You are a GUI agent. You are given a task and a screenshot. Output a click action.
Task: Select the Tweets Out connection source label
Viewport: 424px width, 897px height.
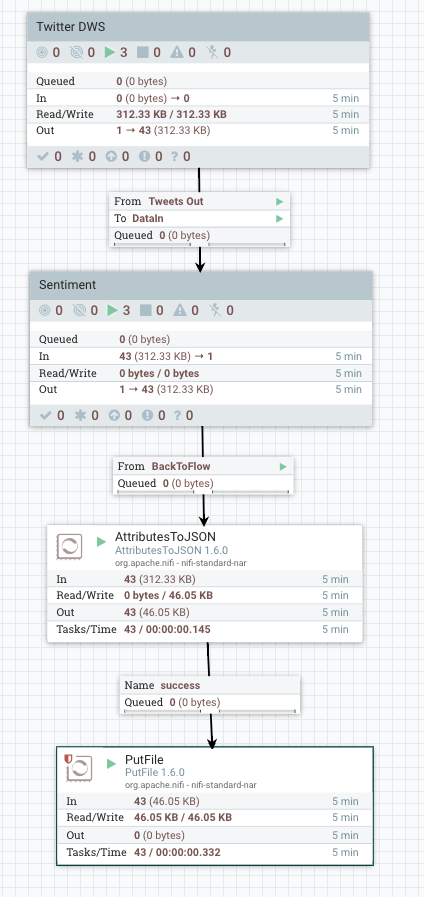click(x=176, y=201)
